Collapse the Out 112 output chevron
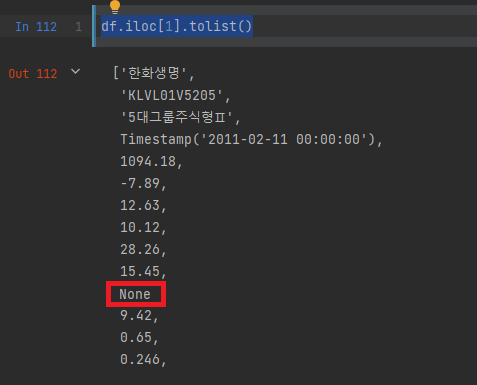Screen dimensions: 477x385 76,71
